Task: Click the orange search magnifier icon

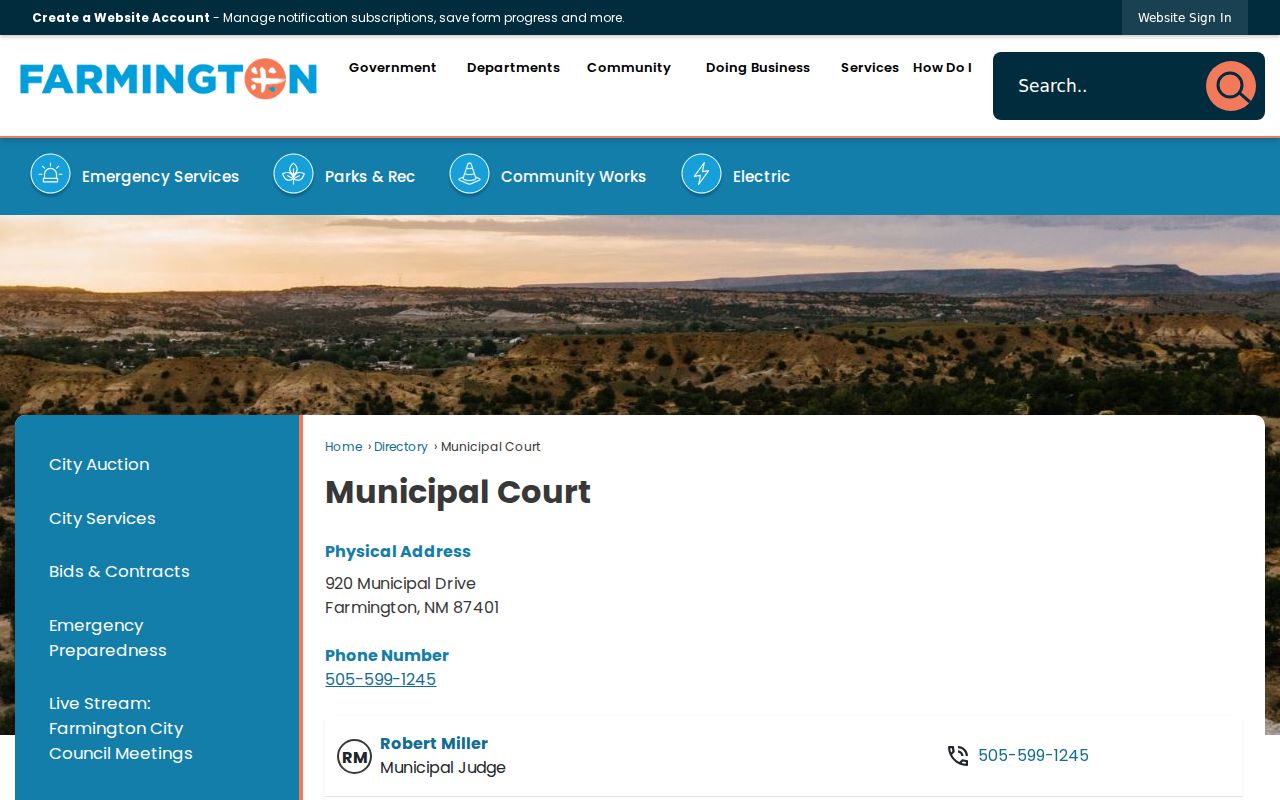Action: tap(1230, 86)
